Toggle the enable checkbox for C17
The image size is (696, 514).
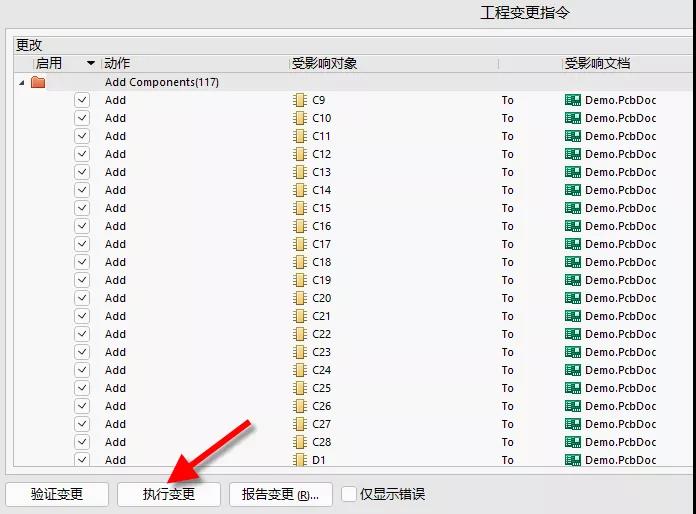82,244
